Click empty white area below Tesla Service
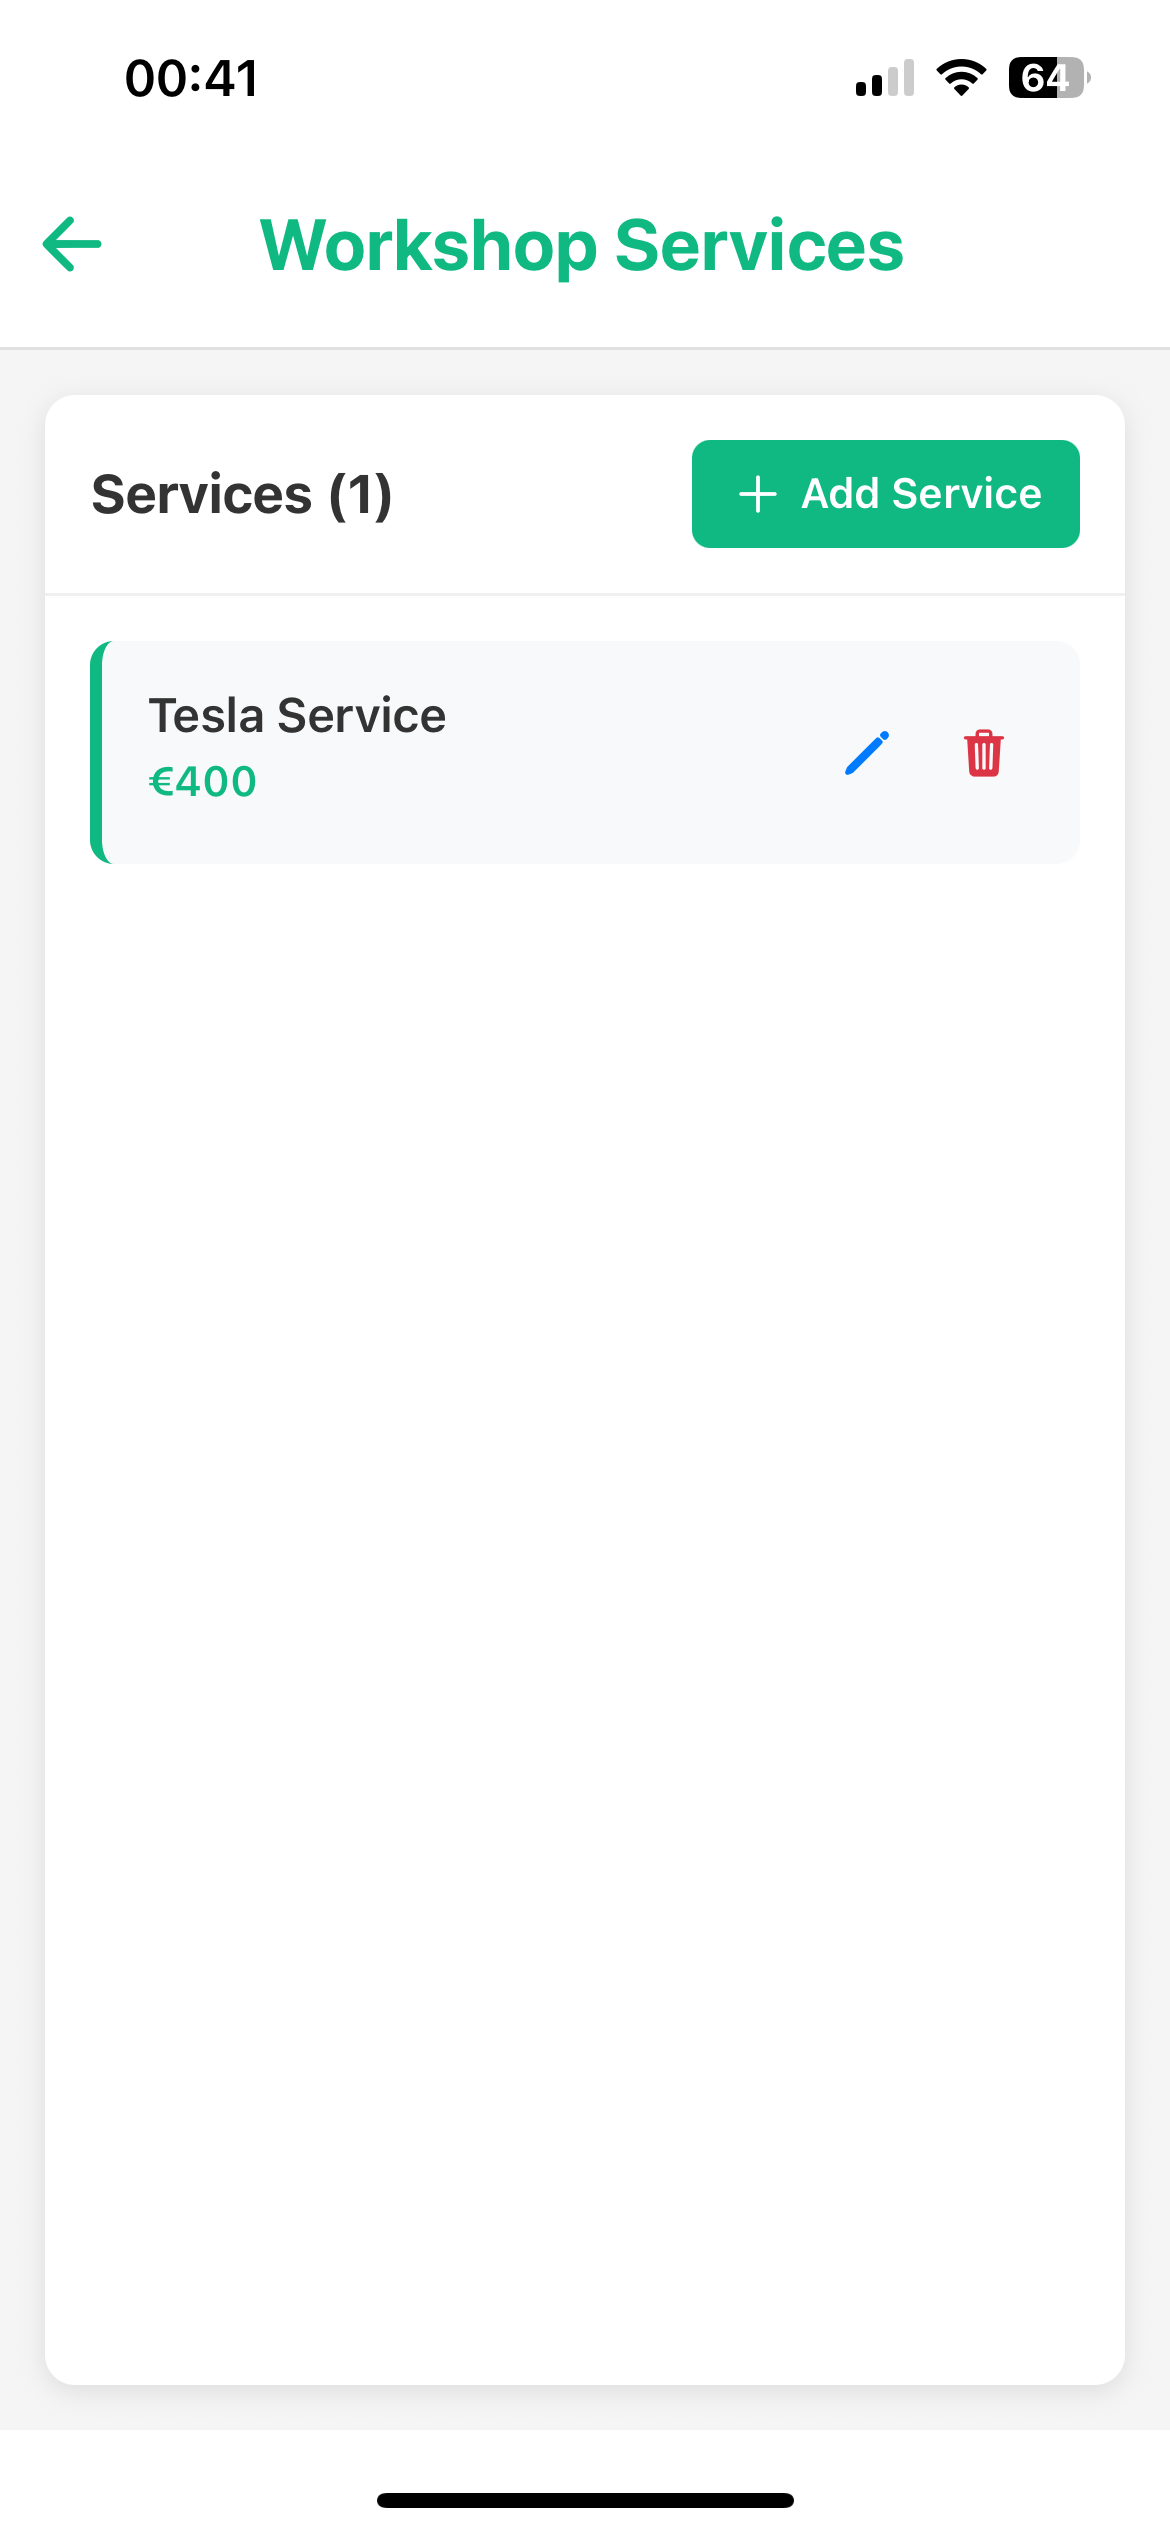 (x=585, y=1500)
